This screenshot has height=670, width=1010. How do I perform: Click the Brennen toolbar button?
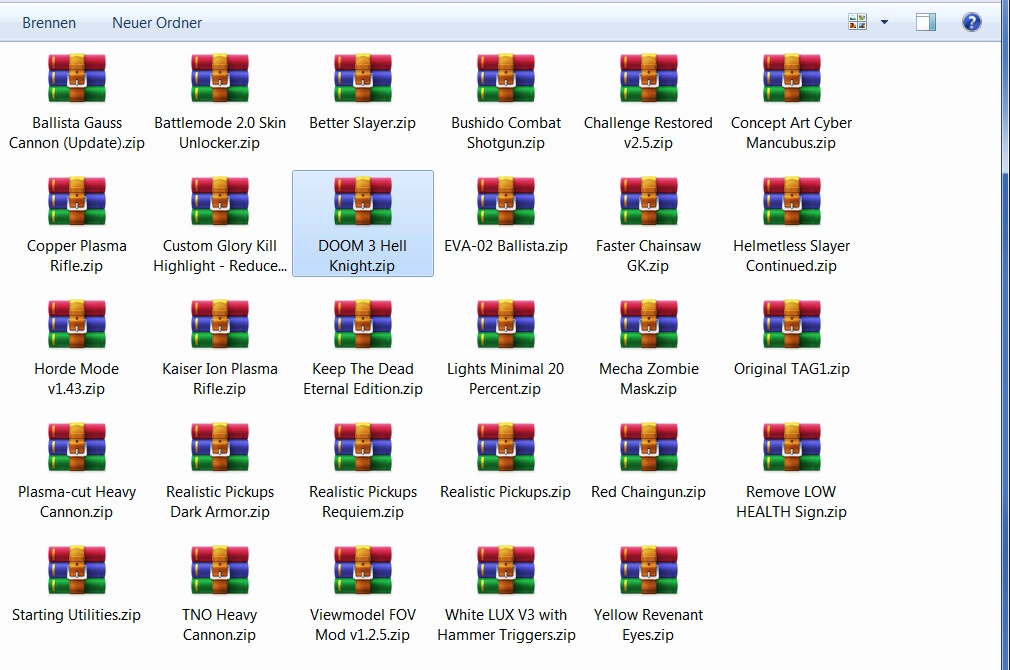click(49, 23)
